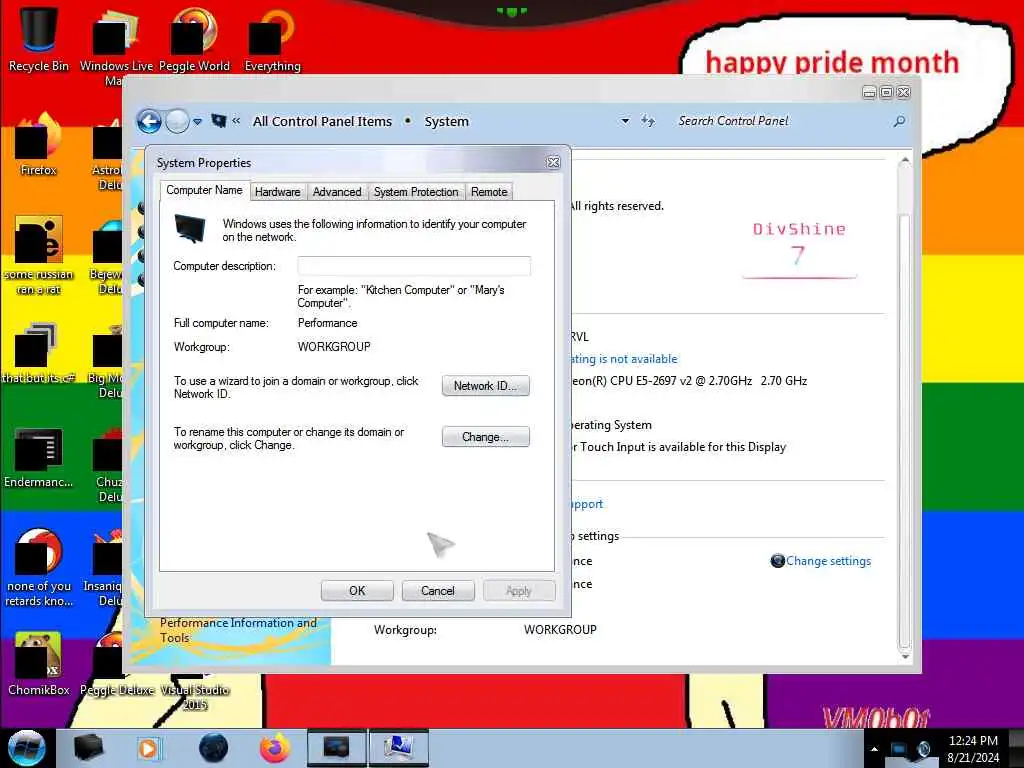The height and width of the screenshot is (768, 1024).
Task: Click the Control Panel address bar icon
Action: 219,121
